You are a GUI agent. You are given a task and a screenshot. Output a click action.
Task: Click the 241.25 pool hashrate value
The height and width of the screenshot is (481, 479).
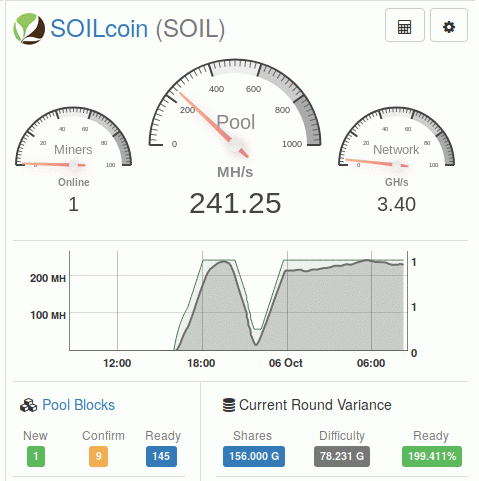click(235, 204)
